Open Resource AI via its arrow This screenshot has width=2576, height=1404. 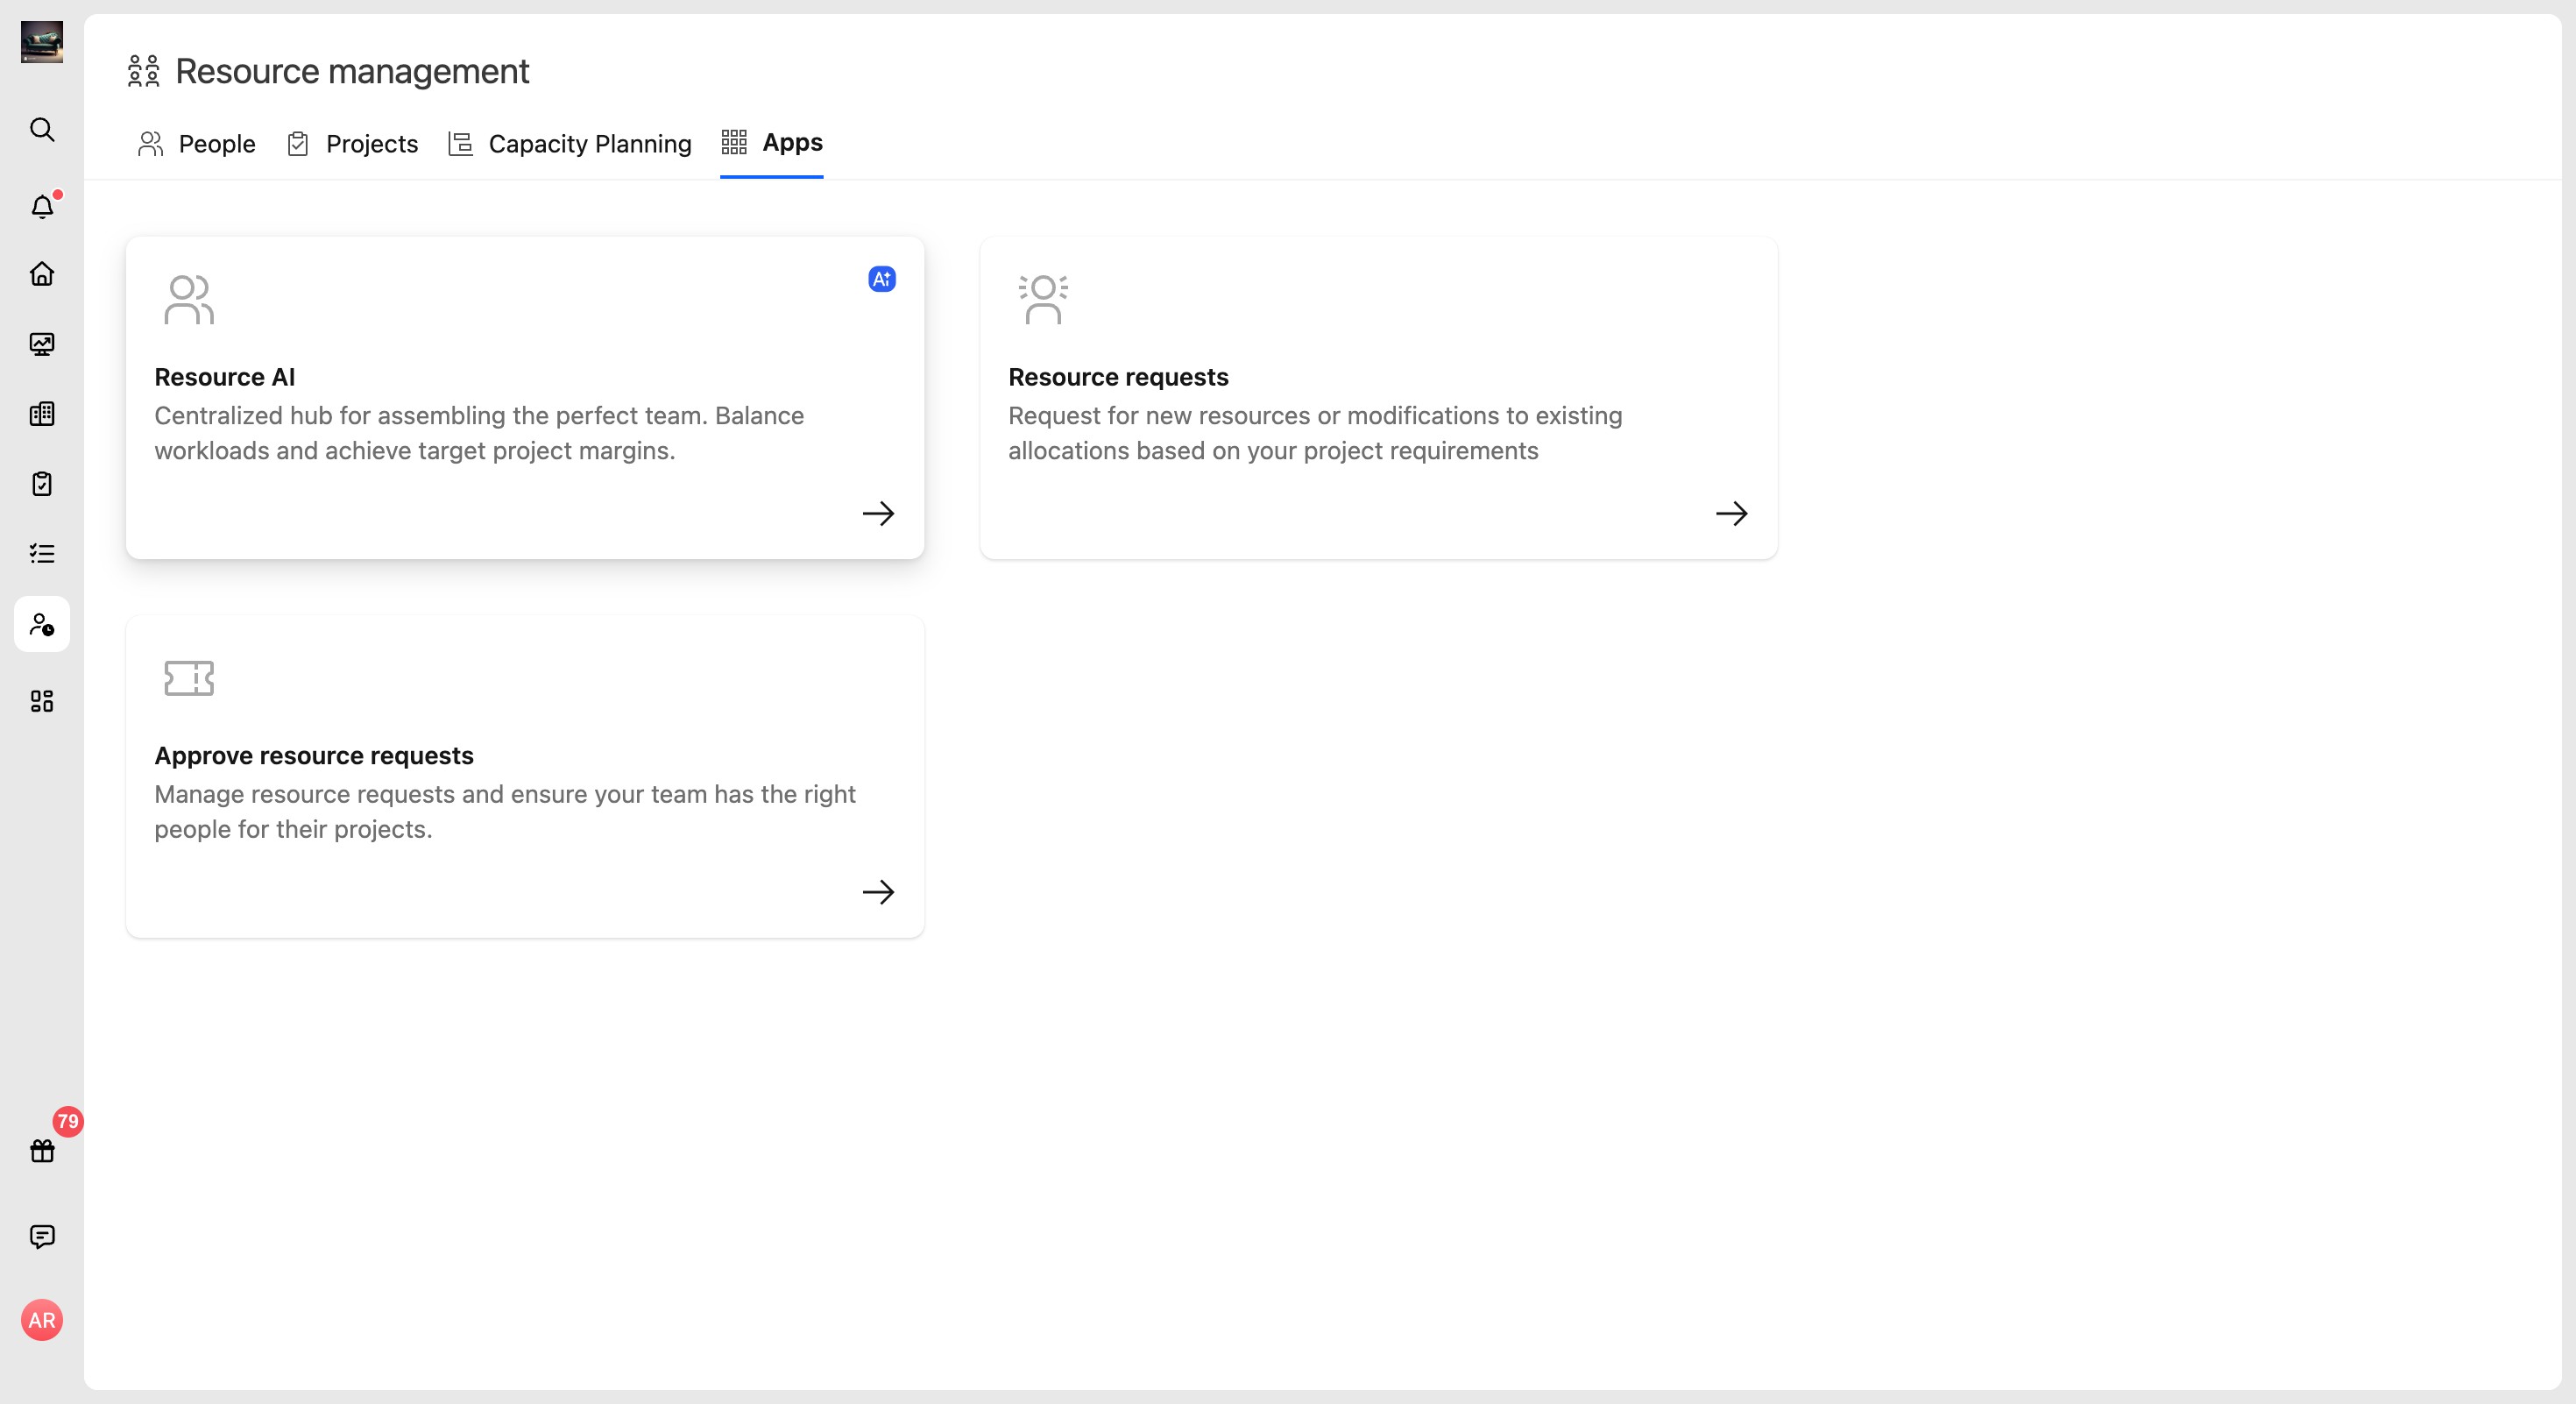tap(878, 514)
